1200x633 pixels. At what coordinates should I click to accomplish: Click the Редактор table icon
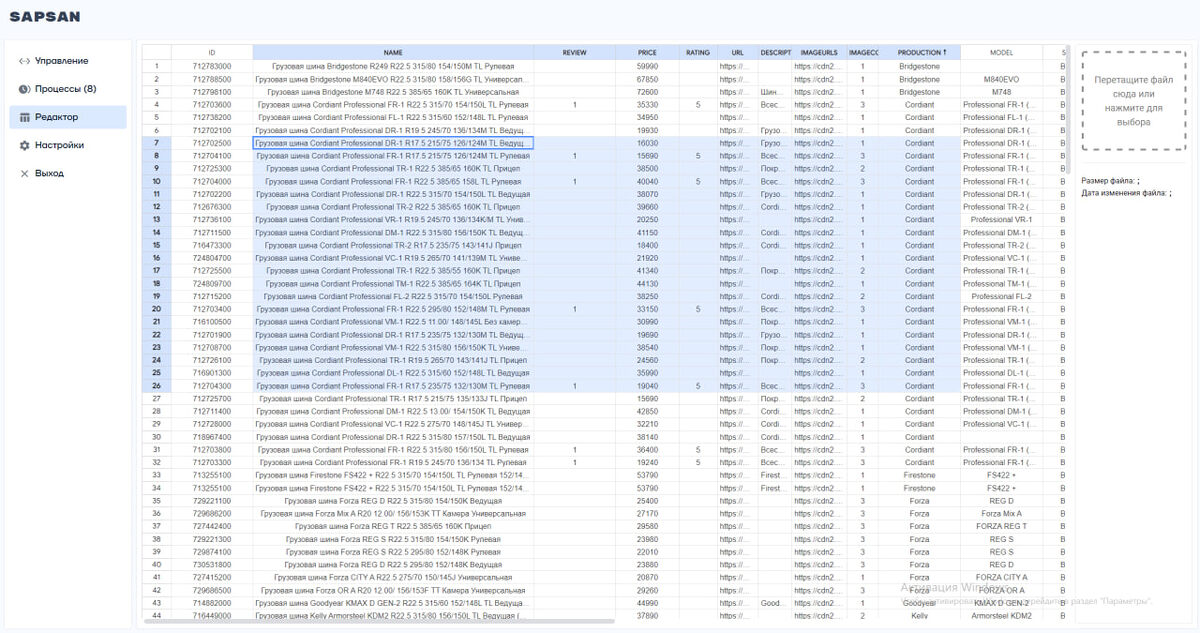click(25, 117)
